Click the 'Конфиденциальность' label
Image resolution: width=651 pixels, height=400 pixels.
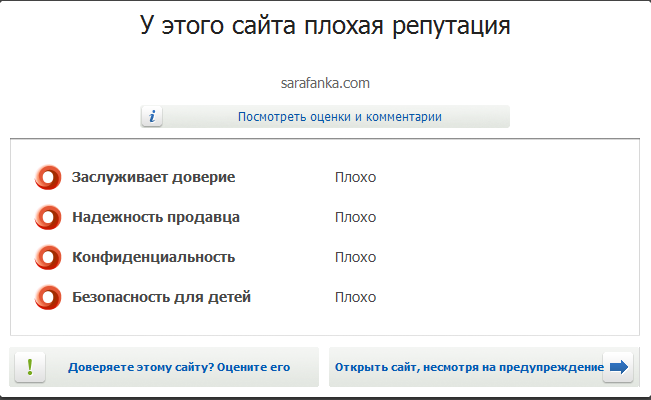pyautogui.click(x=154, y=257)
